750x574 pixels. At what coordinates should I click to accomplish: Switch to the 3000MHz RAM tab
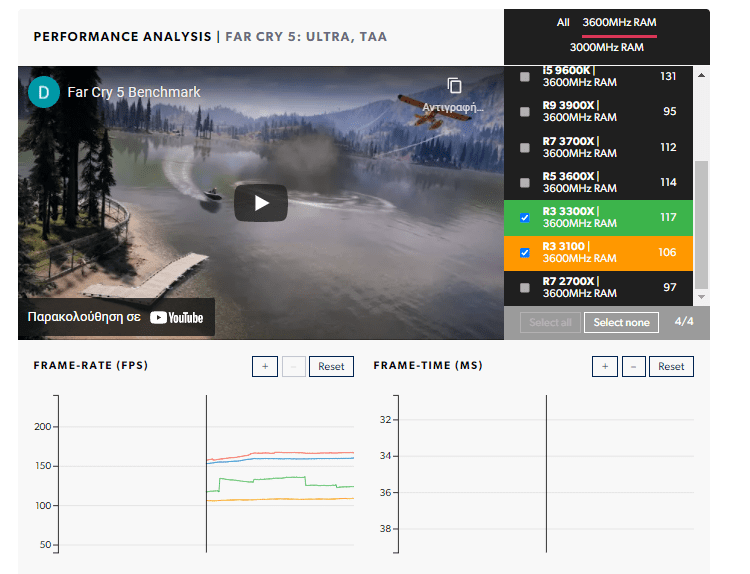tap(607, 47)
